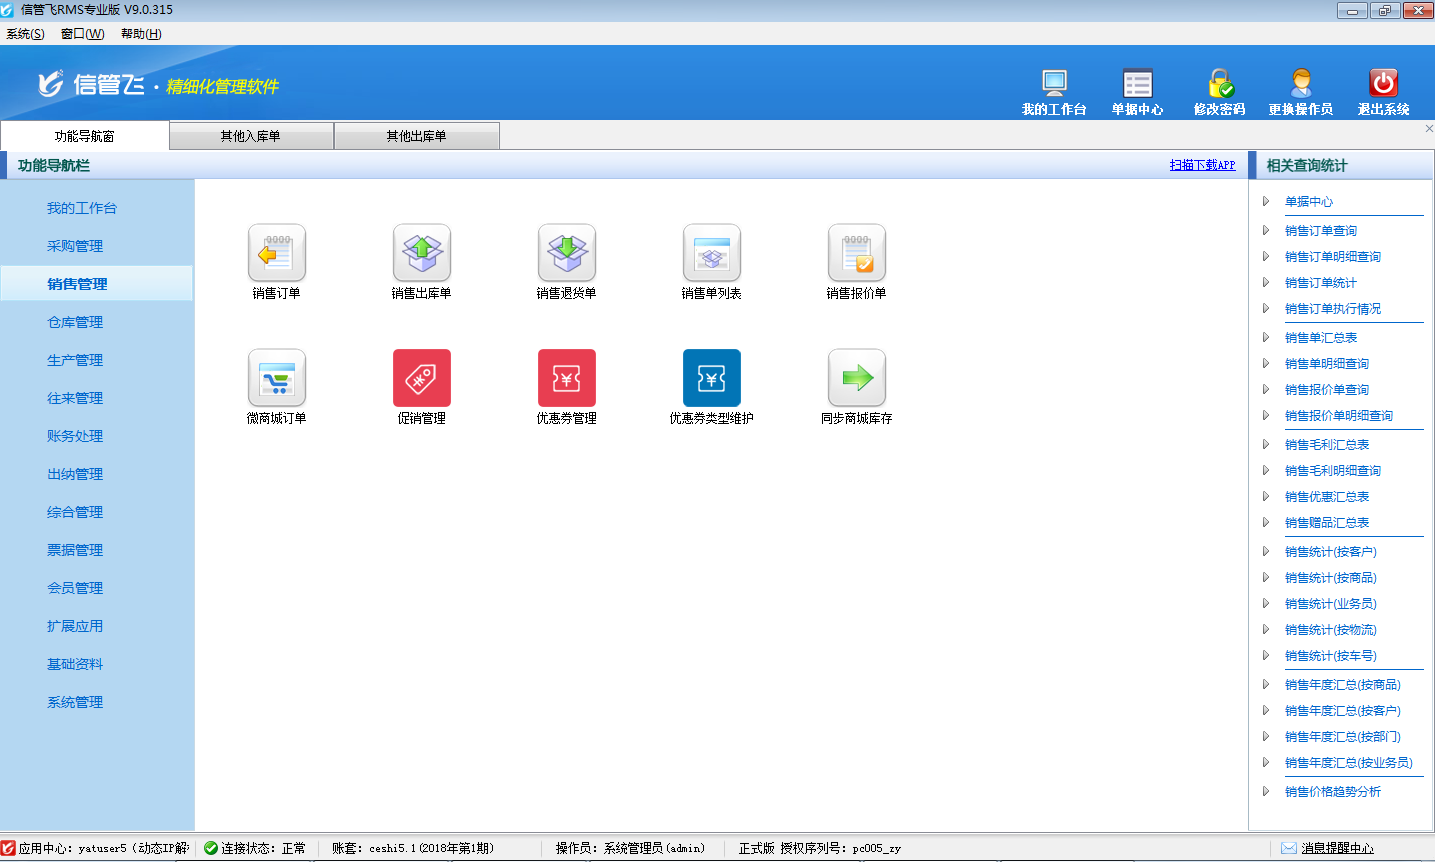
Task: Expand the triangle next to 销售订单查询
Action: coord(1266,231)
